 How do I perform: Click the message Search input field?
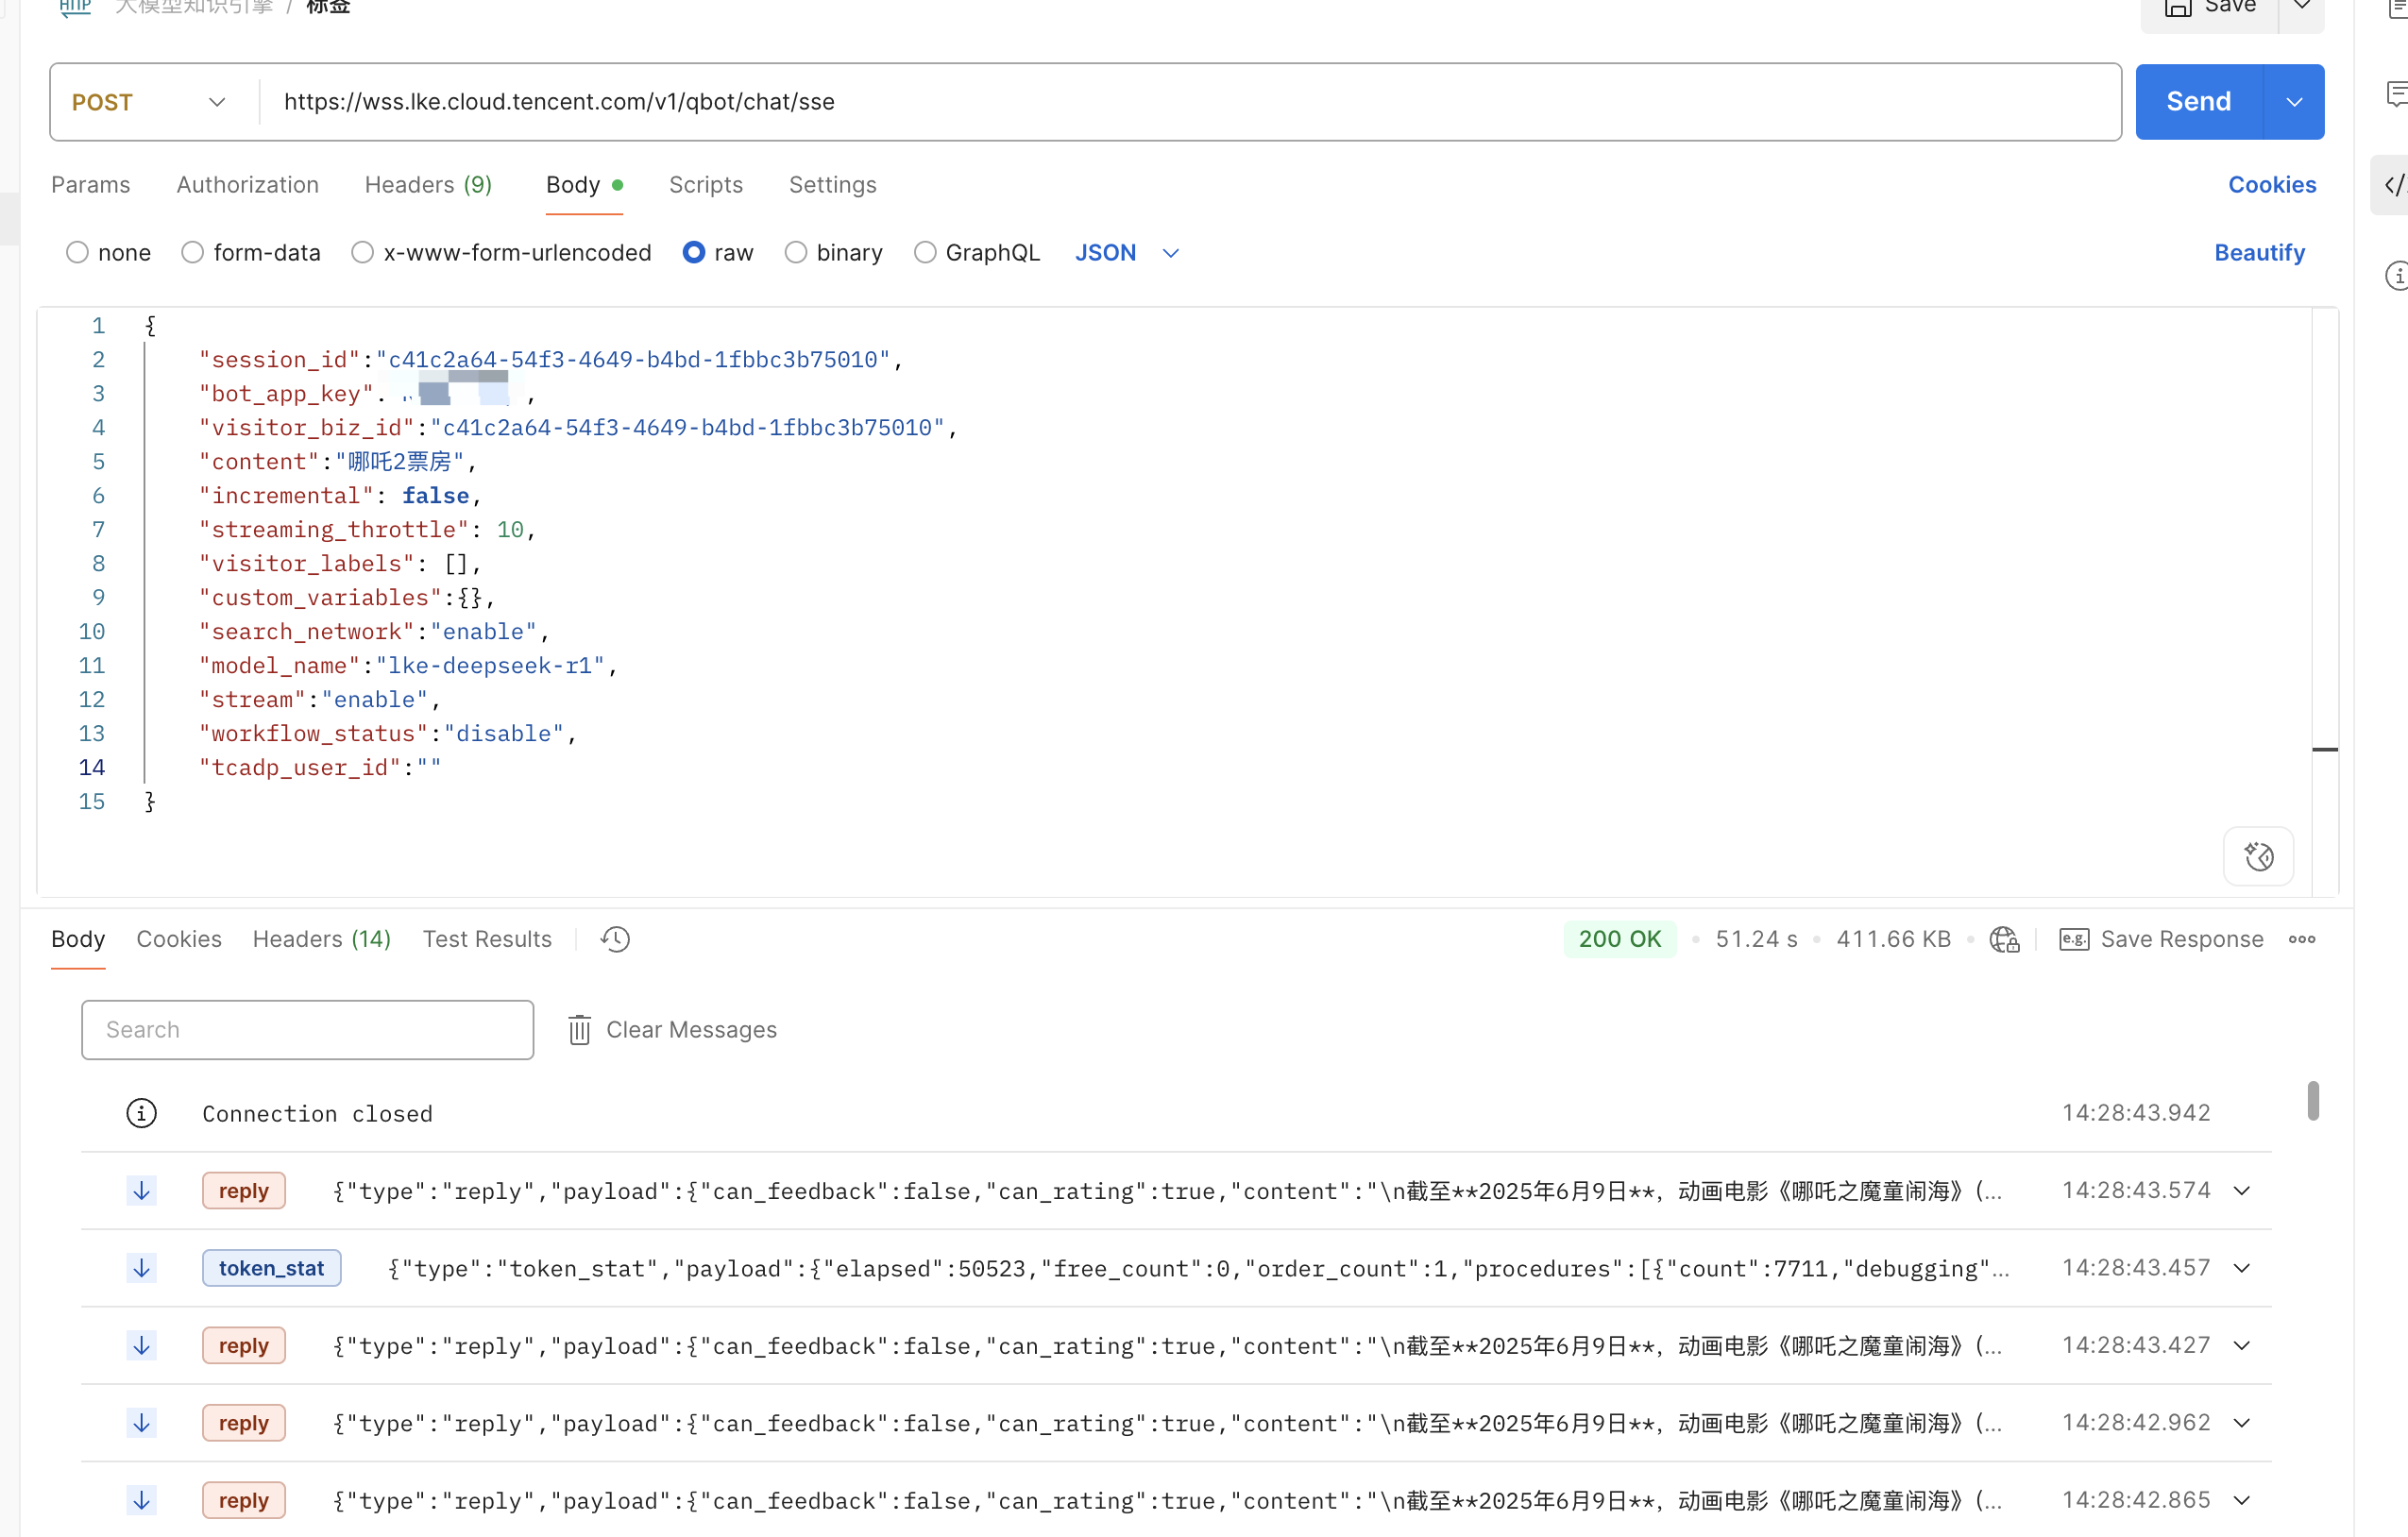pos(307,1029)
